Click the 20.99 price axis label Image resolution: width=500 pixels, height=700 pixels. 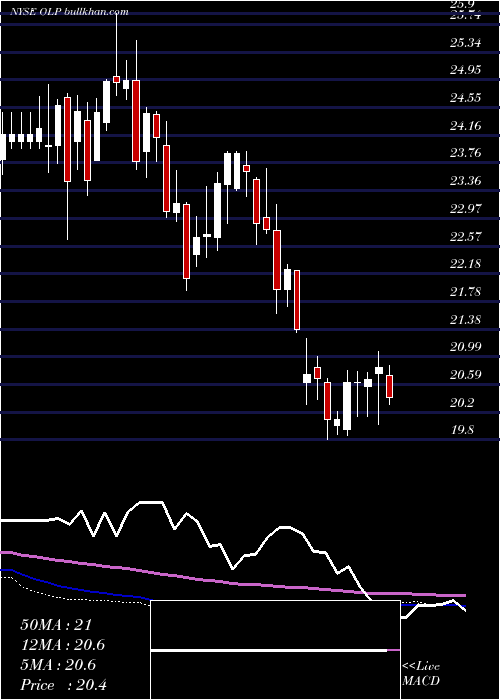pos(466,347)
